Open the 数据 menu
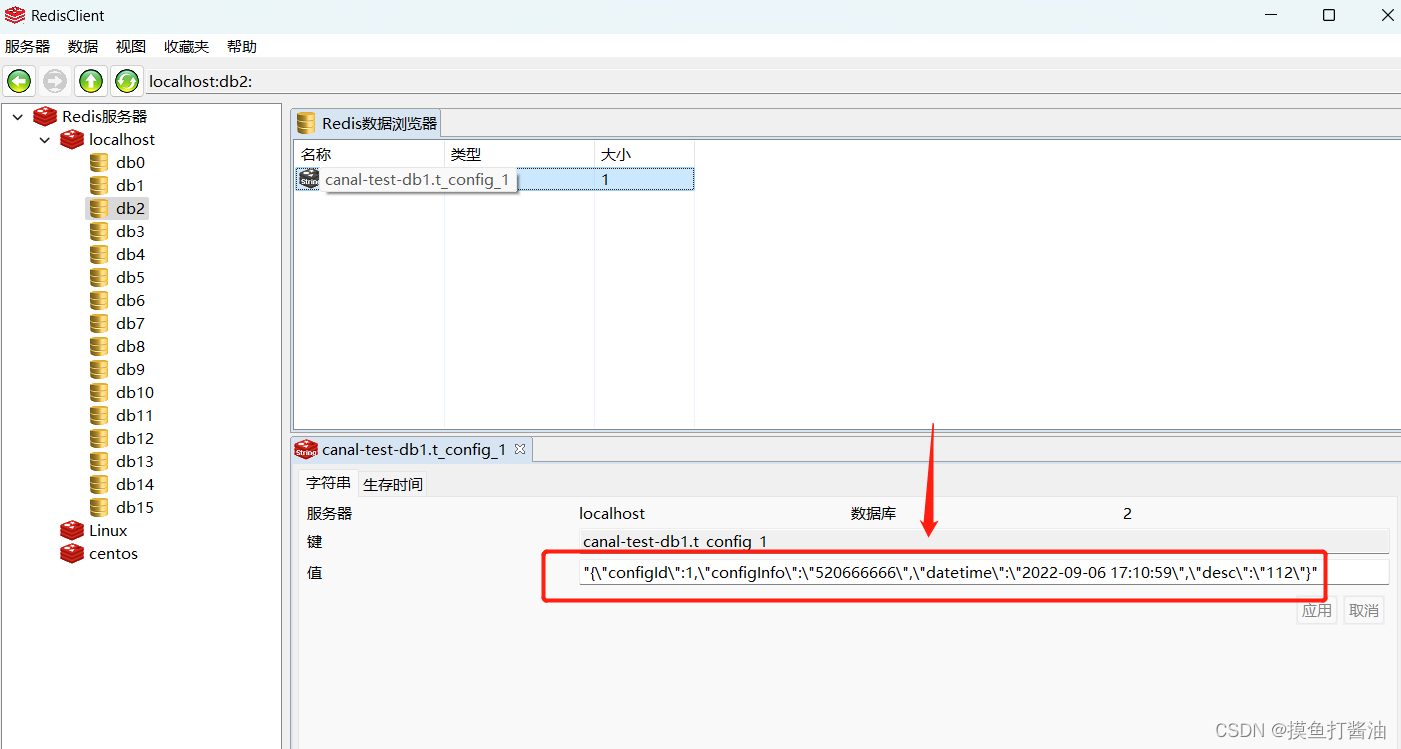The height and width of the screenshot is (749, 1401). pyautogui.click(x=83, y=47)
